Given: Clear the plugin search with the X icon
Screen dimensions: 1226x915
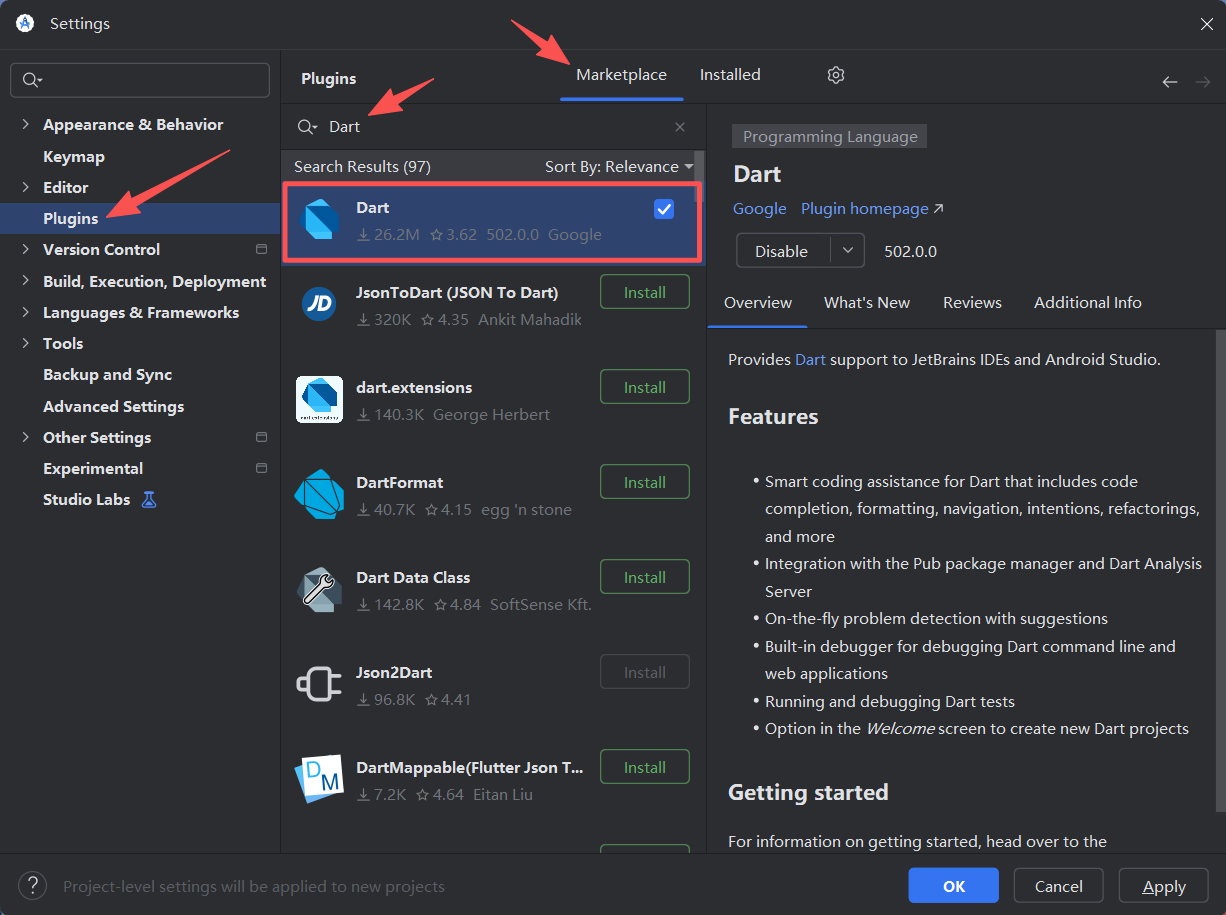Looking at the screenshot, I should [x=680, y=127].
